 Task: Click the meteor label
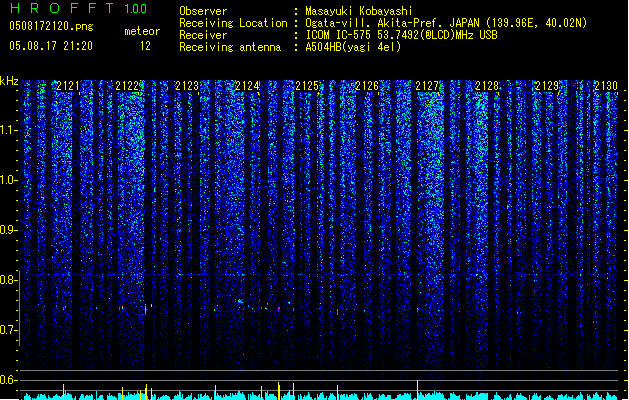click(x=142, y=31)
